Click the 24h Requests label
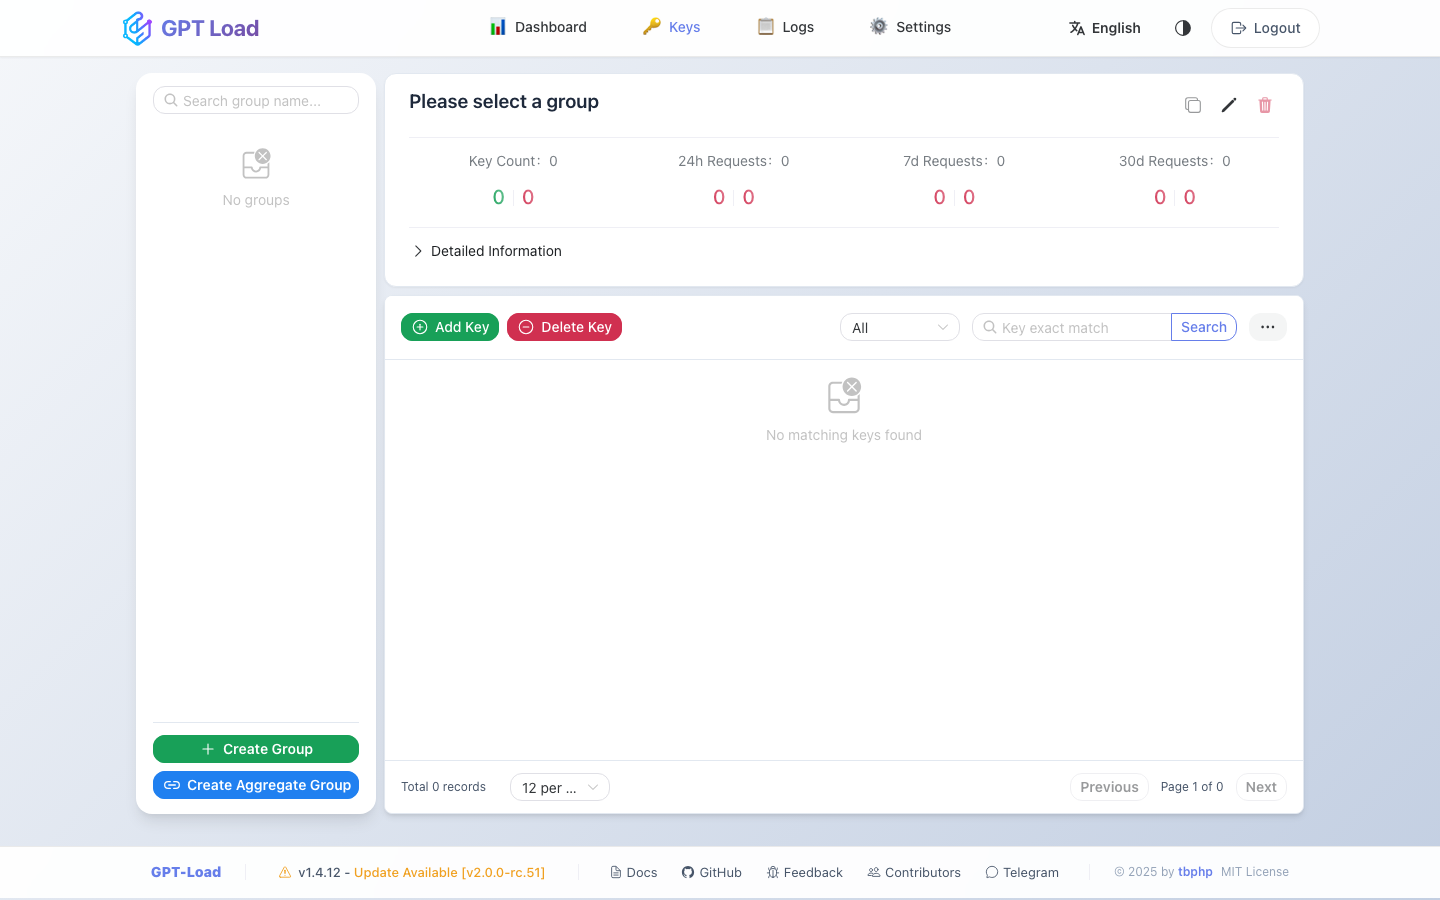 (726, 161)
